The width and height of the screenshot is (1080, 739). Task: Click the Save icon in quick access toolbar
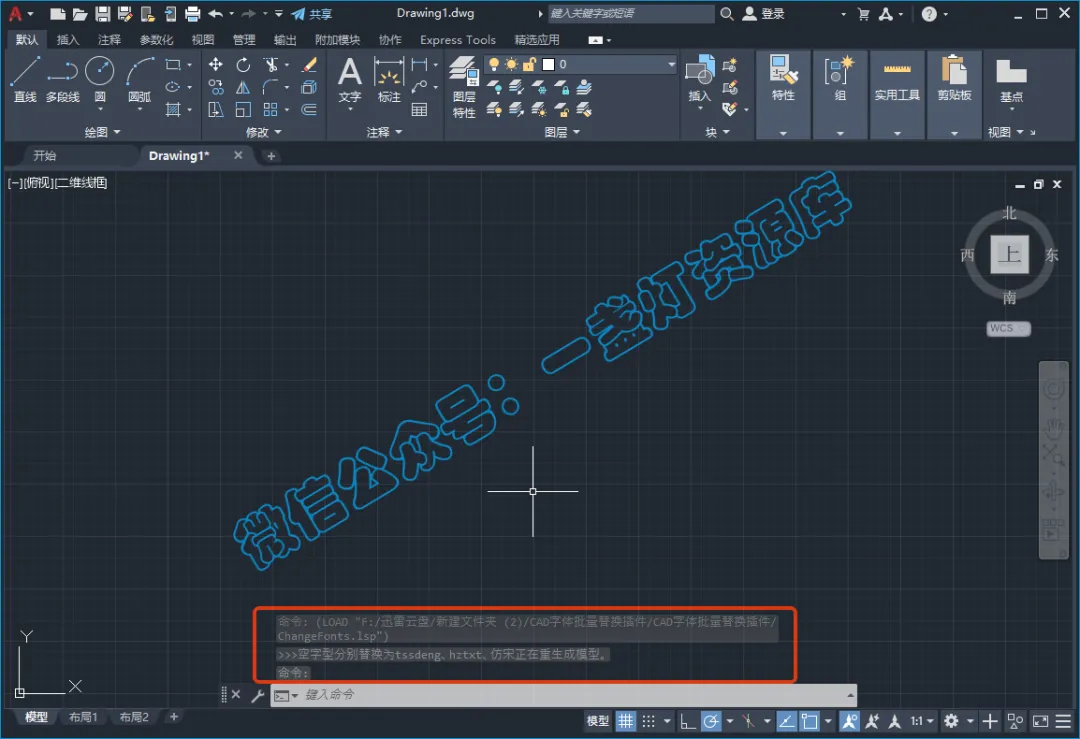tap(103, 13)
